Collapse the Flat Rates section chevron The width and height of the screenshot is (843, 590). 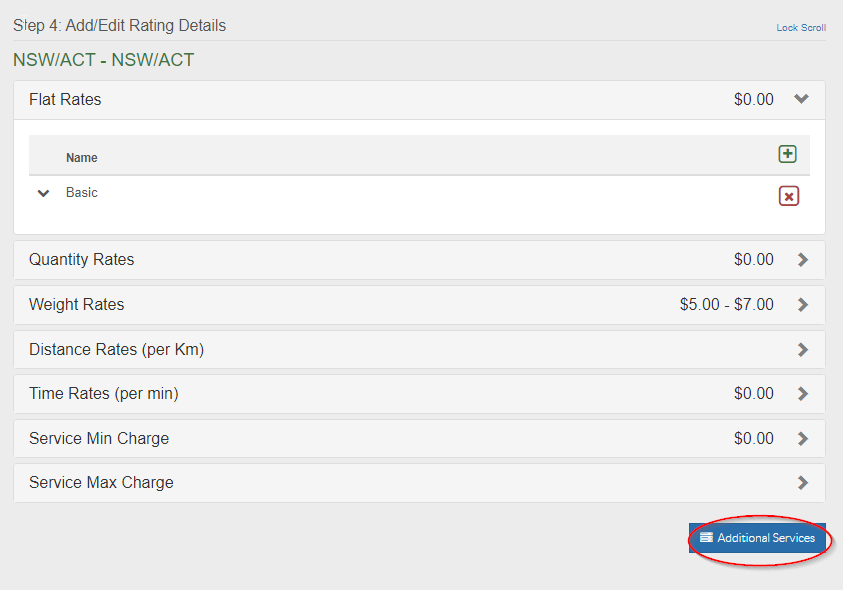click(801, 99)
